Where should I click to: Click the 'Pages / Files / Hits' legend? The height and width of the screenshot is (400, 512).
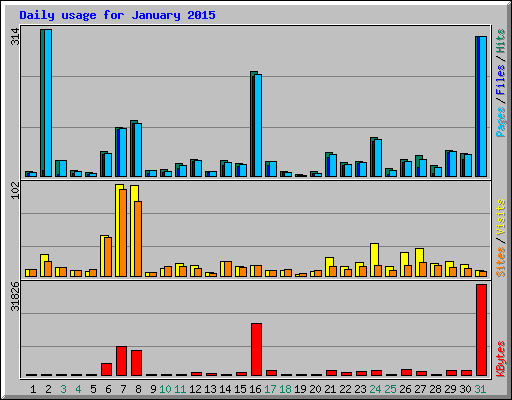[500, 83]
